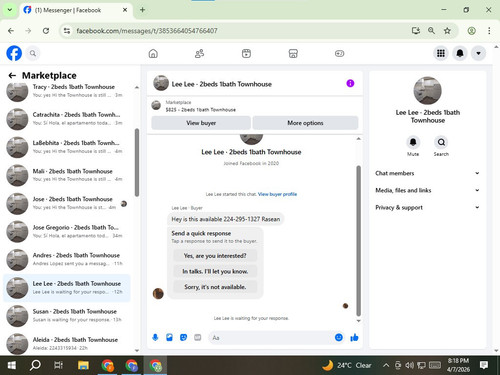Open Chrome zoom magnifier icon
Screen dimensions: 500x375
(x=431, y=31)
